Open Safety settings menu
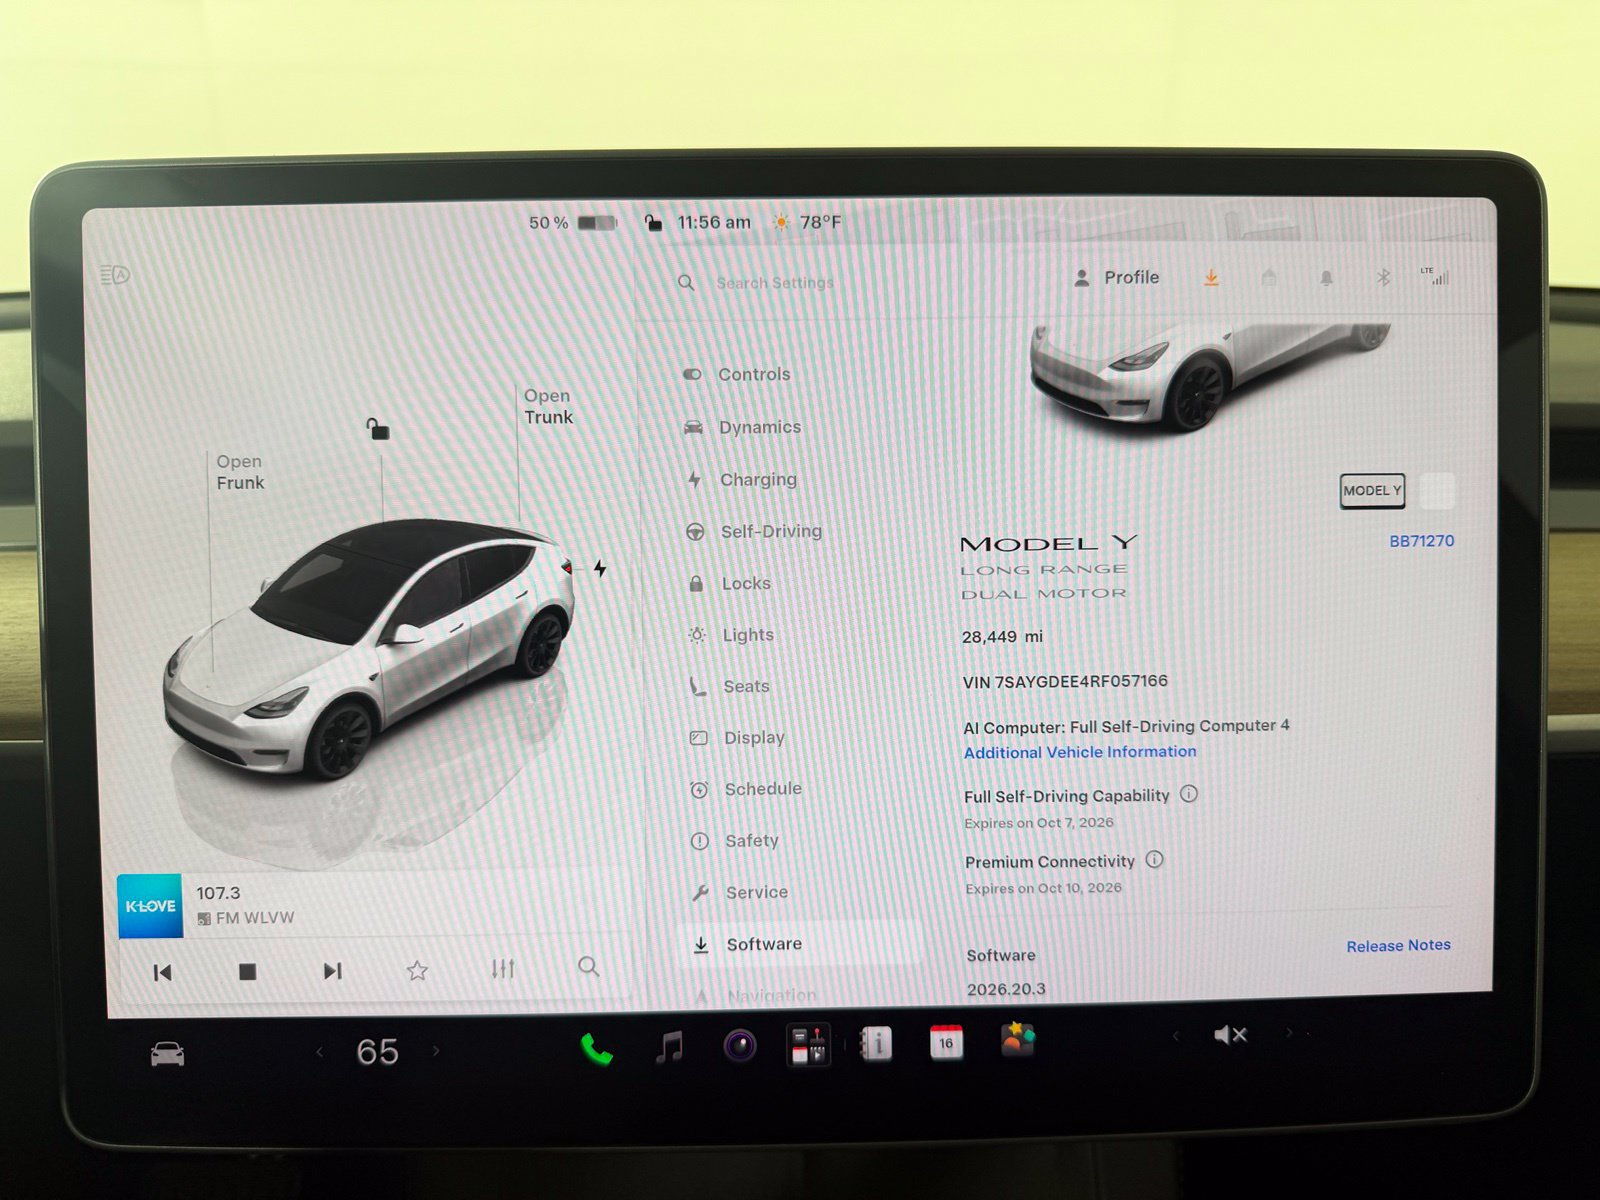 coord(735,841)
